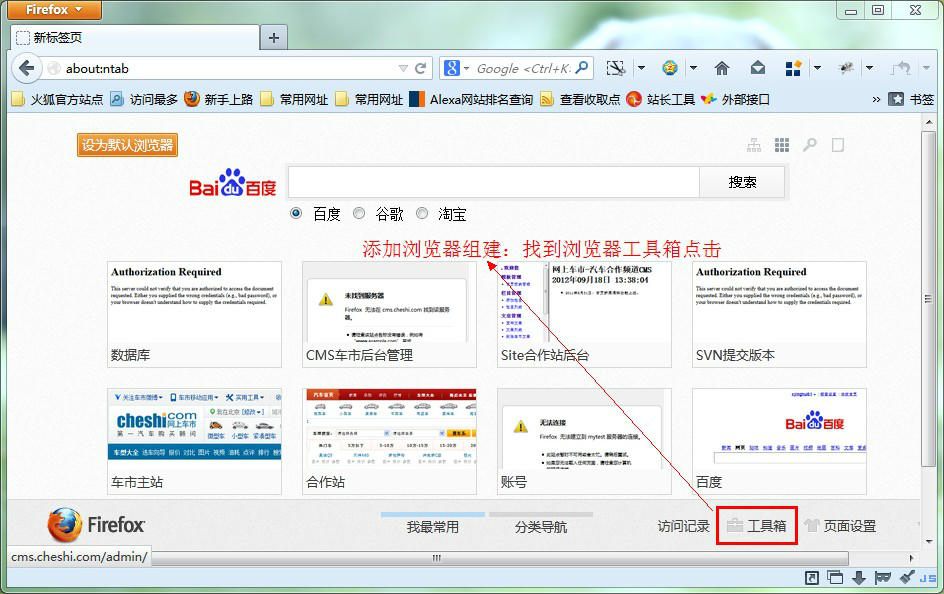Open downloads arrow in status bar
The height and width of the screenshot is (594, 944).
tap(859, 578)
